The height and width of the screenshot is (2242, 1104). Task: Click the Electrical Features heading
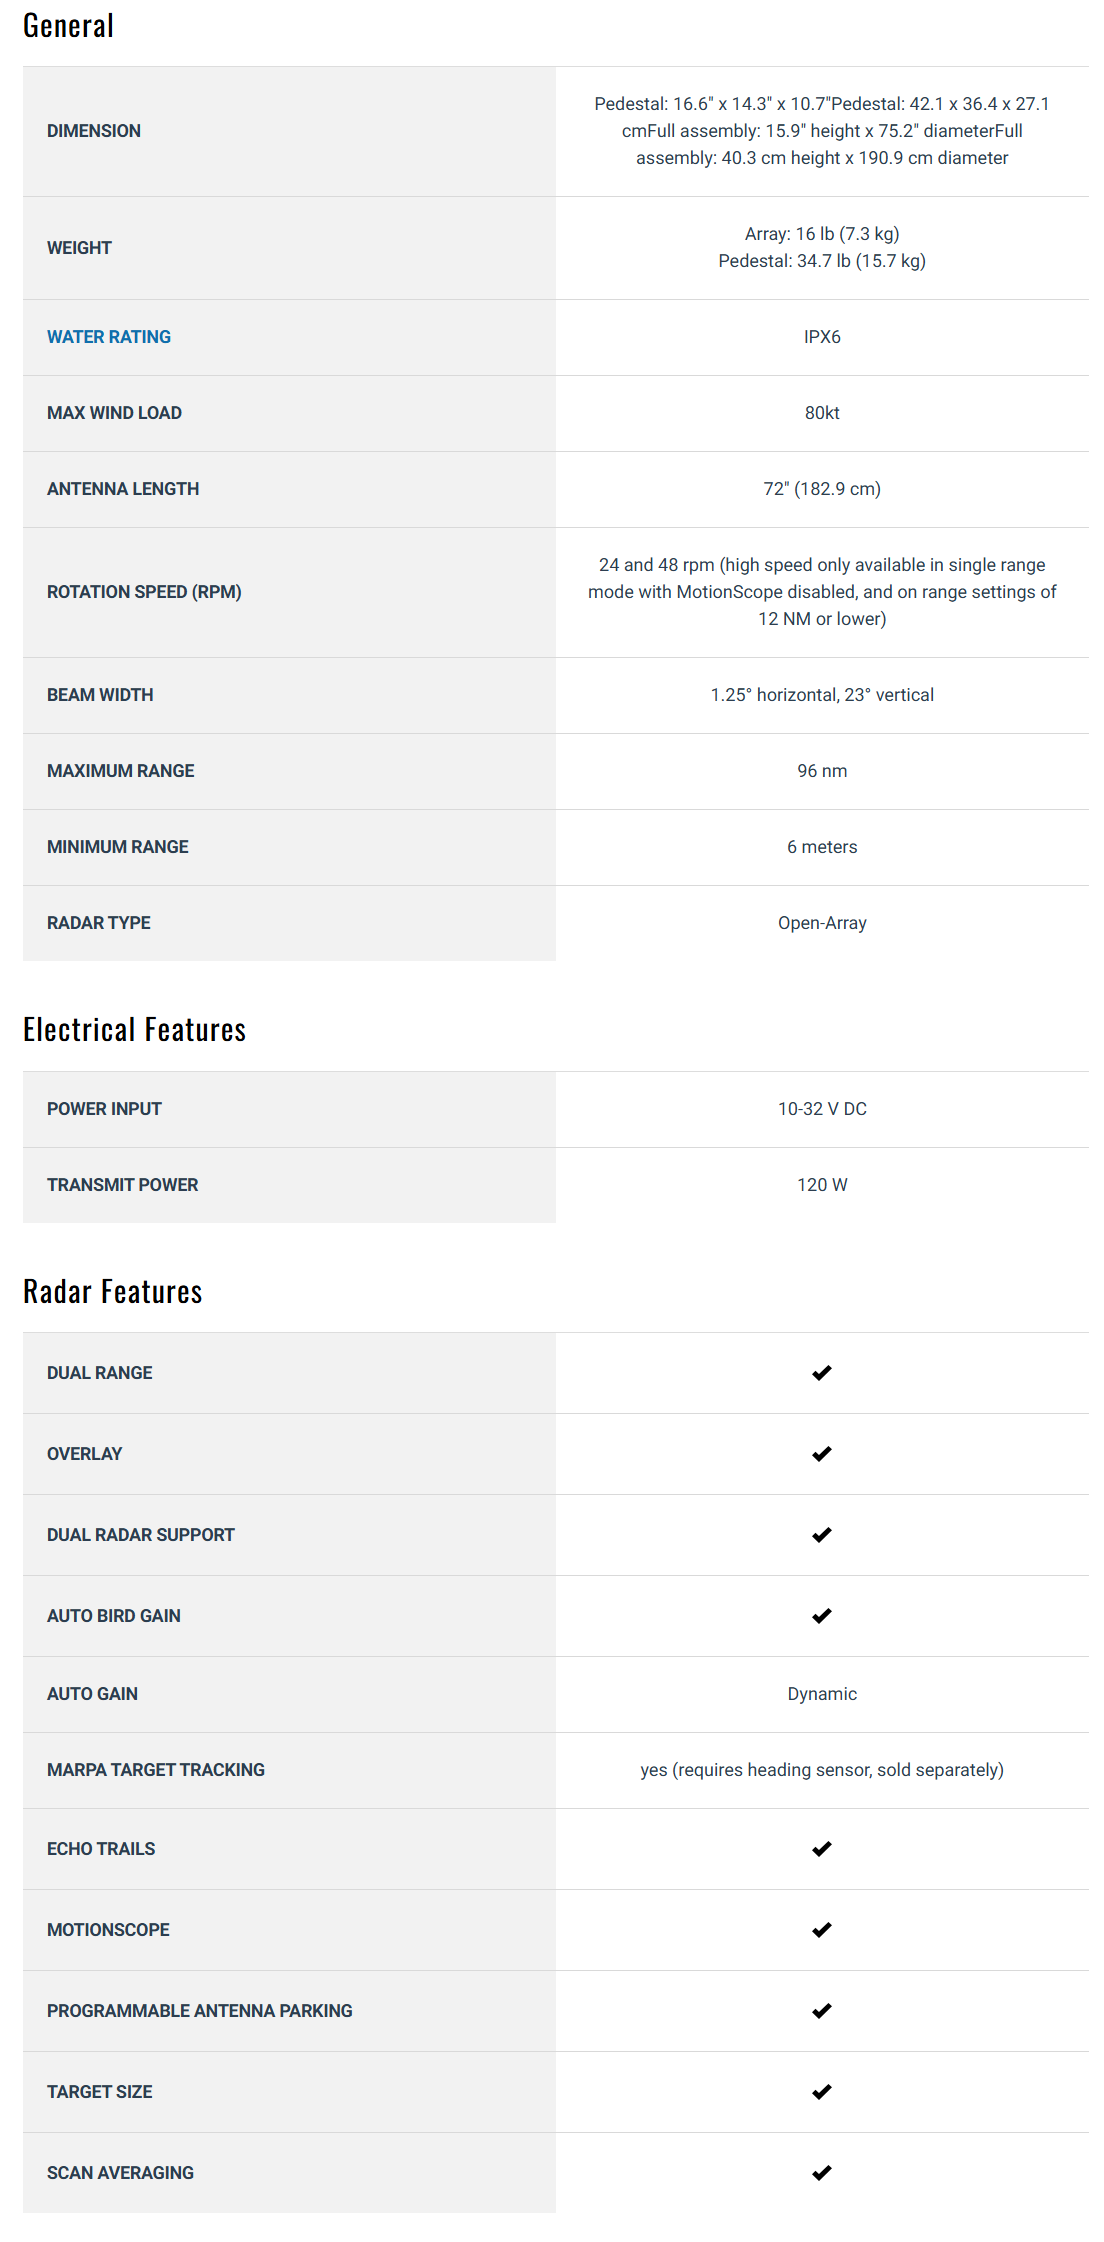134,1030
